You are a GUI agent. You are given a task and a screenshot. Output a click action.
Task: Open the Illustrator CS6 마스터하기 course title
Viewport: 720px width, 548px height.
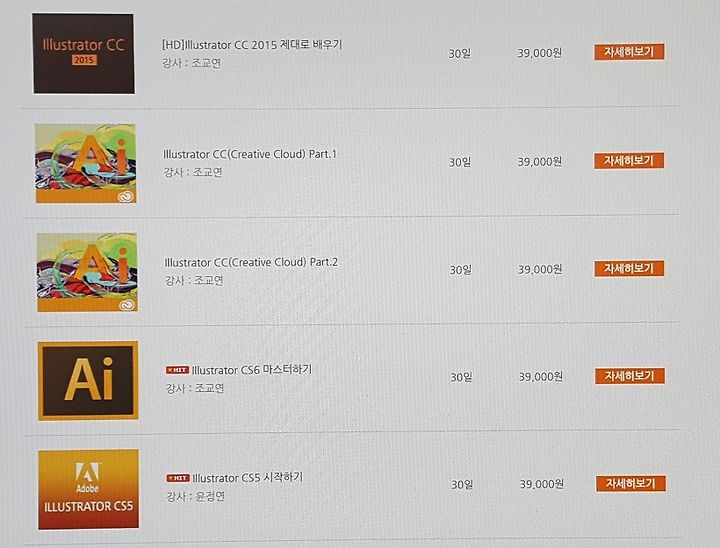(x=252, y=370)
